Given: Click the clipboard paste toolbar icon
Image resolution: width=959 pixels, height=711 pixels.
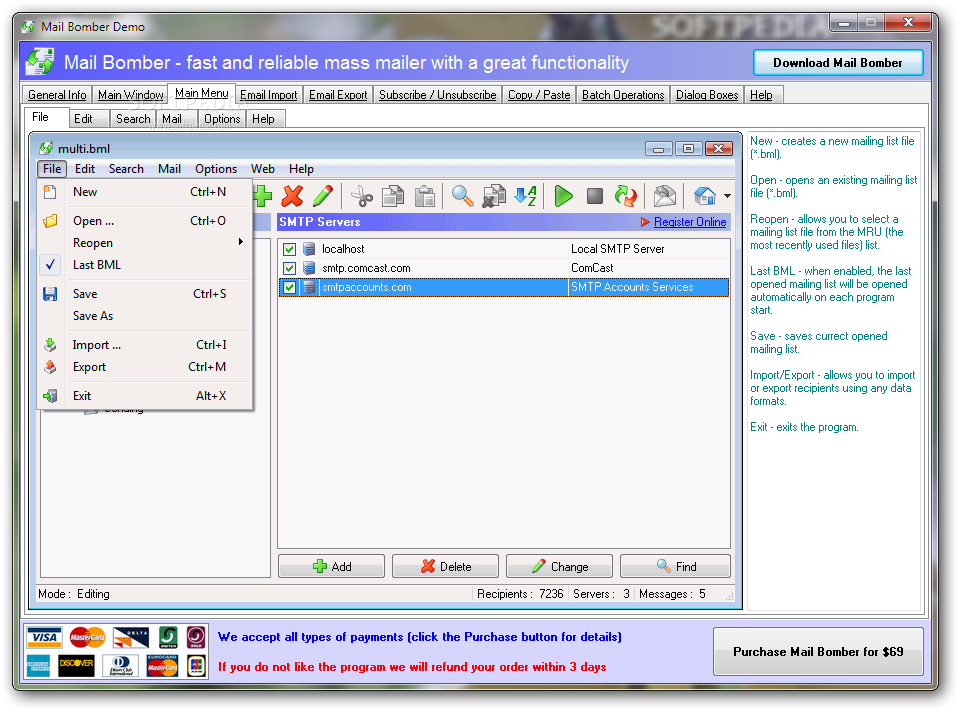Looking at the screenshot, I should pos(424,196).
